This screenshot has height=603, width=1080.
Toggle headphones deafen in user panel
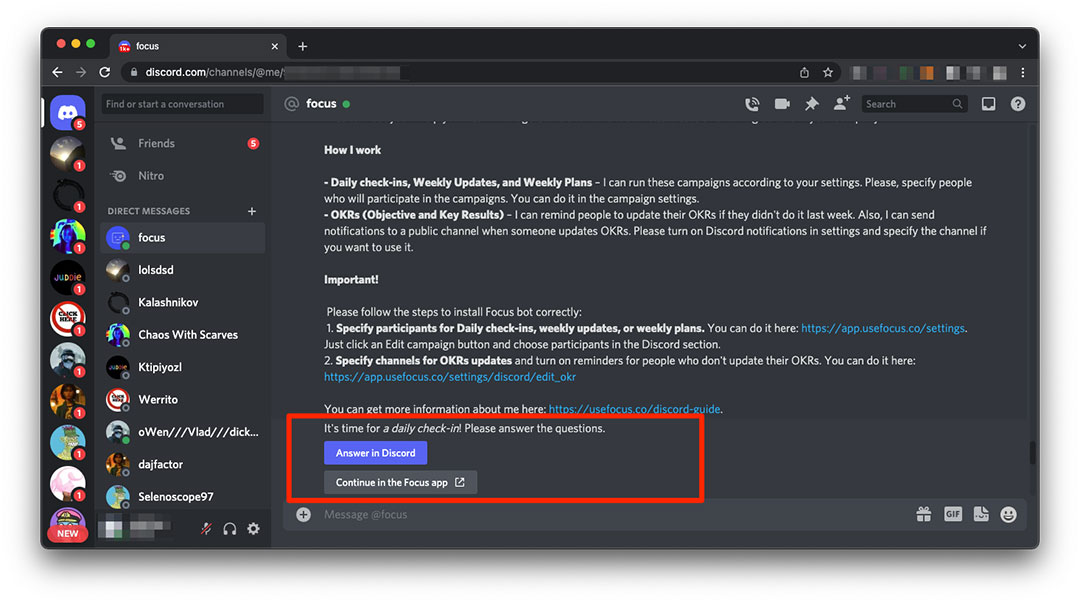pyautogui.click(x=229, y=529)
